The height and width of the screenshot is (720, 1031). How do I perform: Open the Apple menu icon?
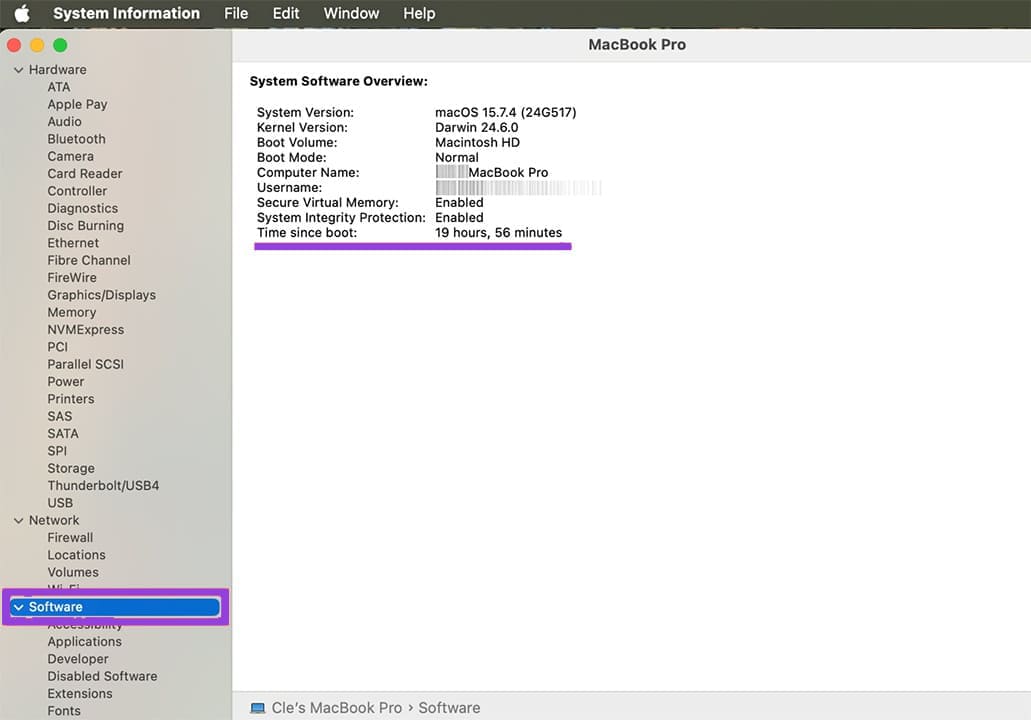(22, 13)
